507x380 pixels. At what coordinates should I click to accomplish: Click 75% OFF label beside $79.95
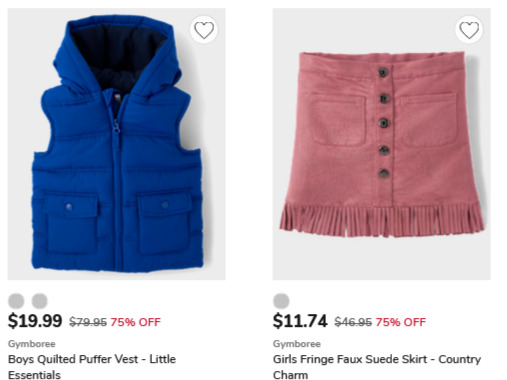tap(135, 322)
